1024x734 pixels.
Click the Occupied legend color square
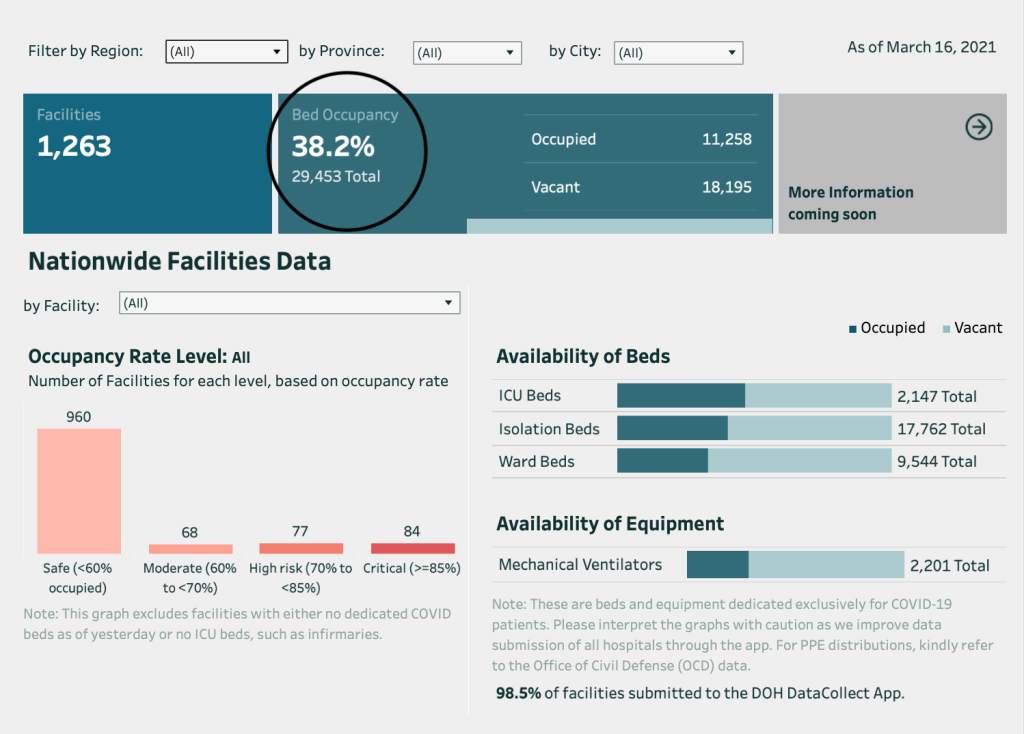(853, 328)
